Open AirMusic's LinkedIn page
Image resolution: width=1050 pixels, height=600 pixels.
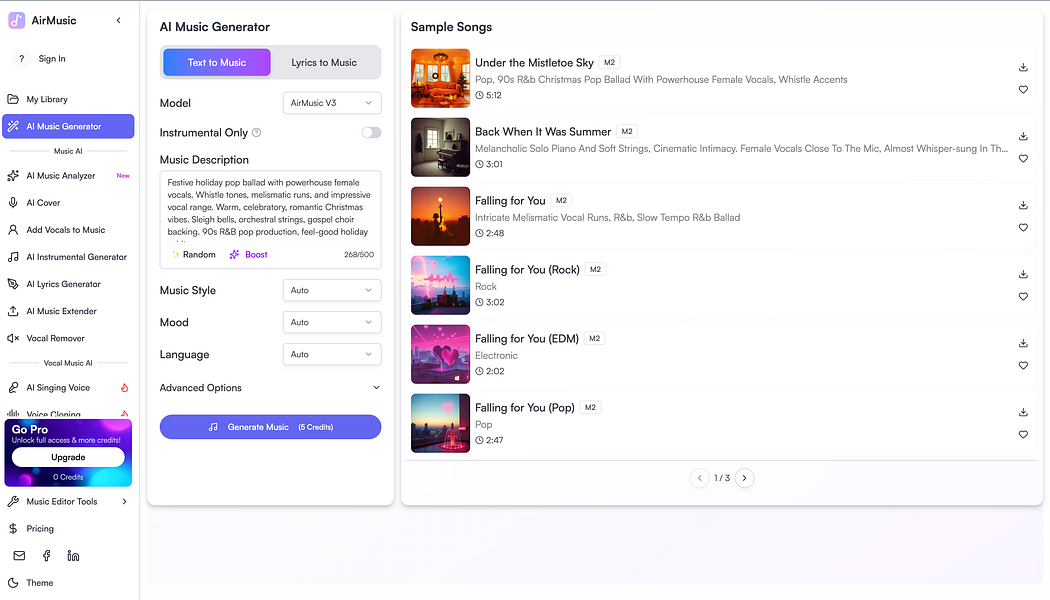click(72, 555)
